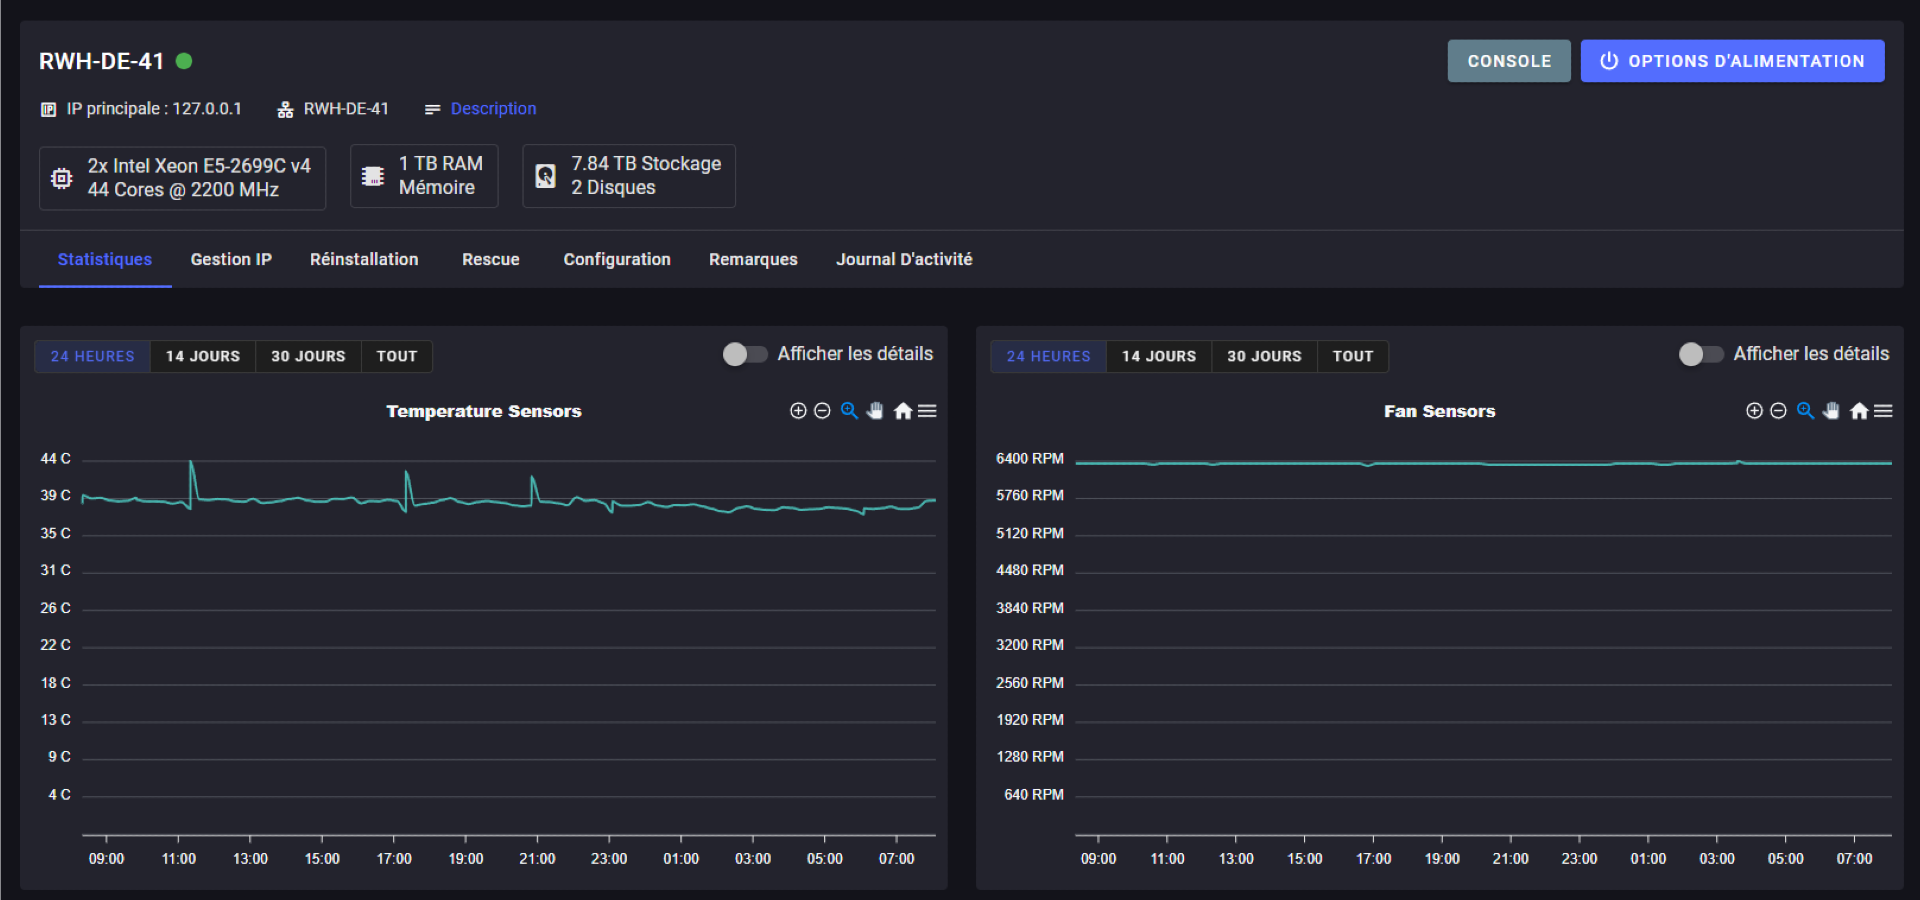Select TOUT range for Temperature Sensors

(397, 356)
